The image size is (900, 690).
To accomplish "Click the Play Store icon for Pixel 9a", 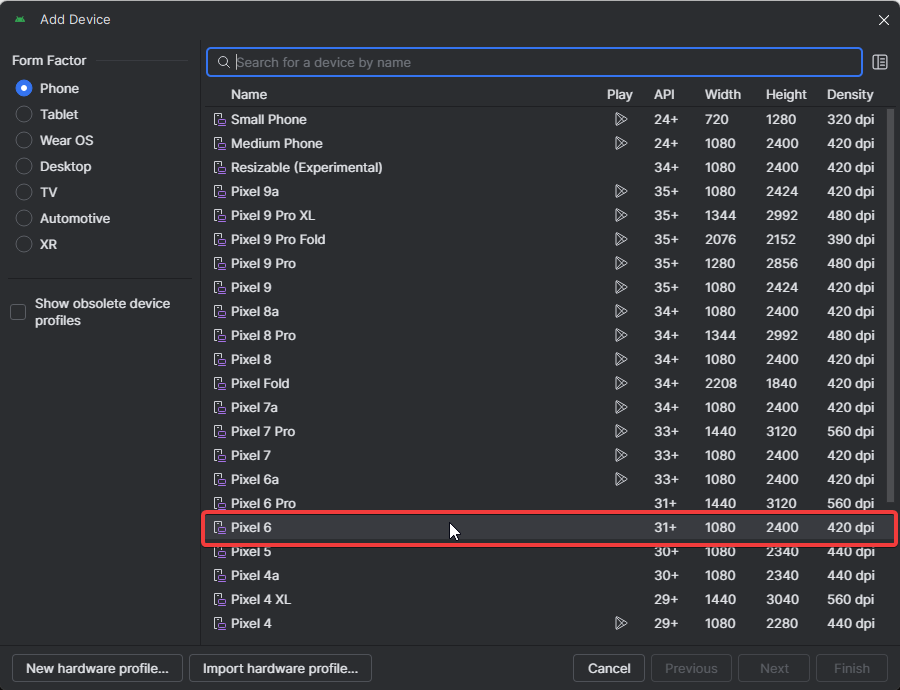I will 620,192.
